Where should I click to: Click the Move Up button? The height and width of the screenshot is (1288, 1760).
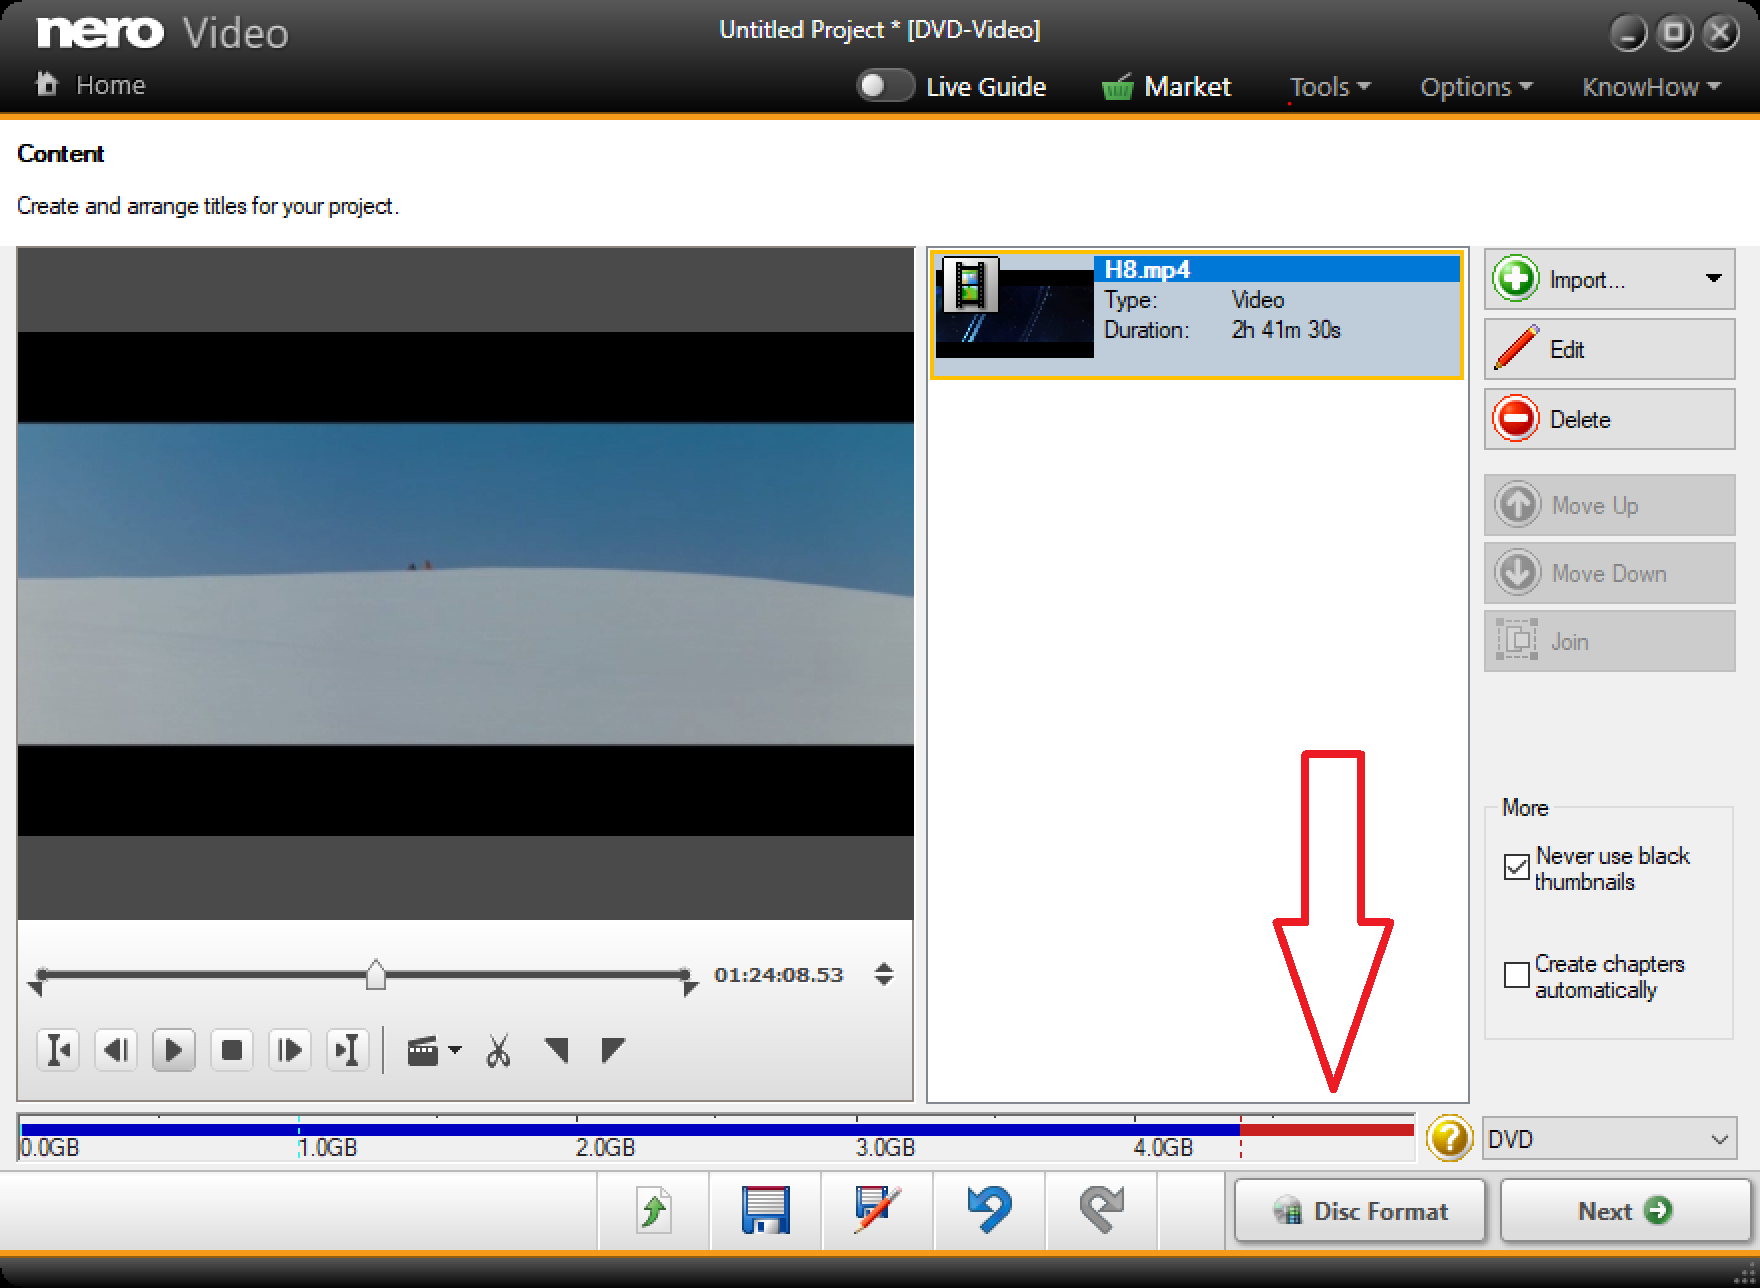click(1609, 505)
